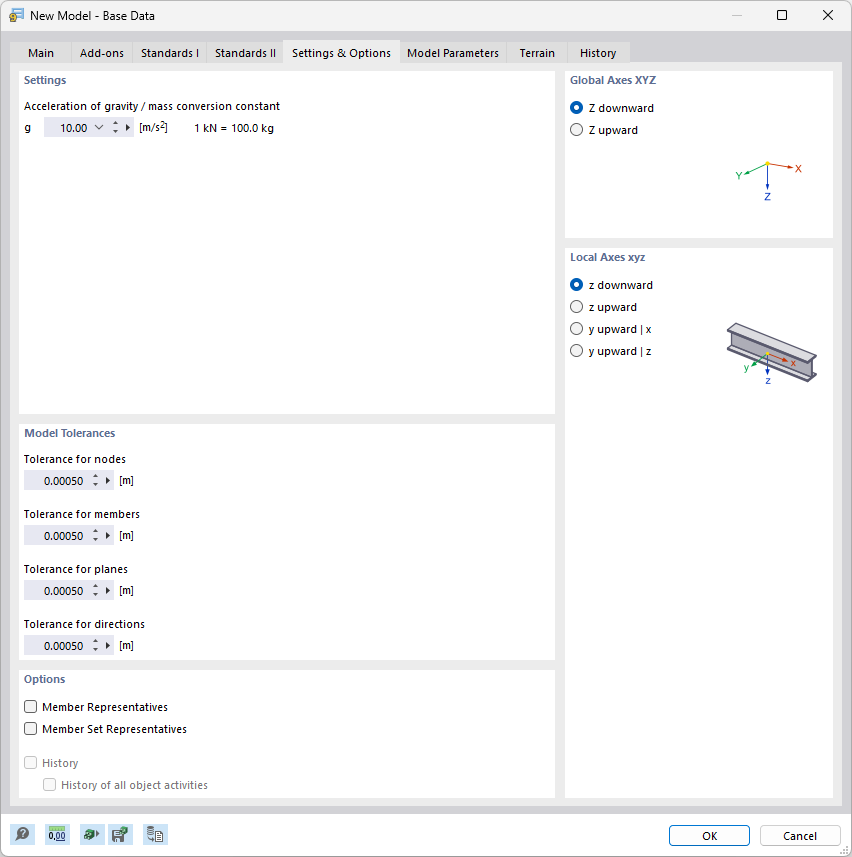Viewport: 852px width, 857px height.
Task: Open the gravity acceleration value dropdown
Action: point(99,127)
